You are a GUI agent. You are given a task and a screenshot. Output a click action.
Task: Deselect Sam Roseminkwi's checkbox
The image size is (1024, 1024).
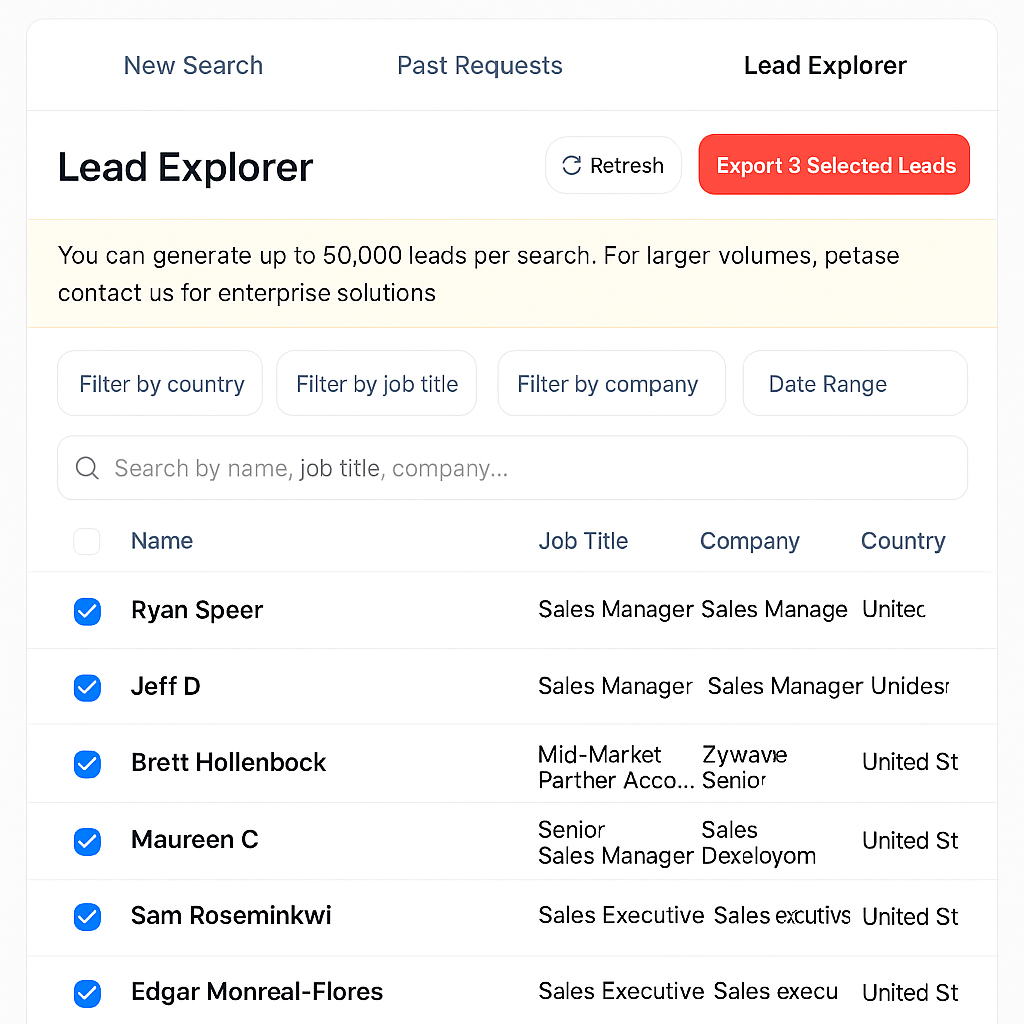(87, 917)
